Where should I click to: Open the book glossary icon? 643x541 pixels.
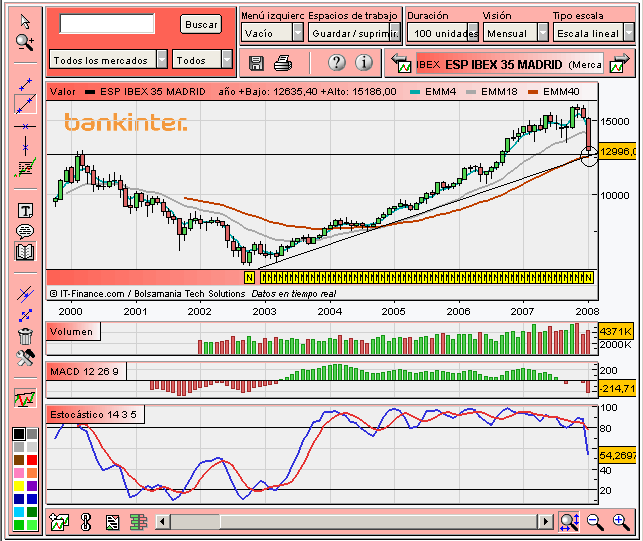25,251
